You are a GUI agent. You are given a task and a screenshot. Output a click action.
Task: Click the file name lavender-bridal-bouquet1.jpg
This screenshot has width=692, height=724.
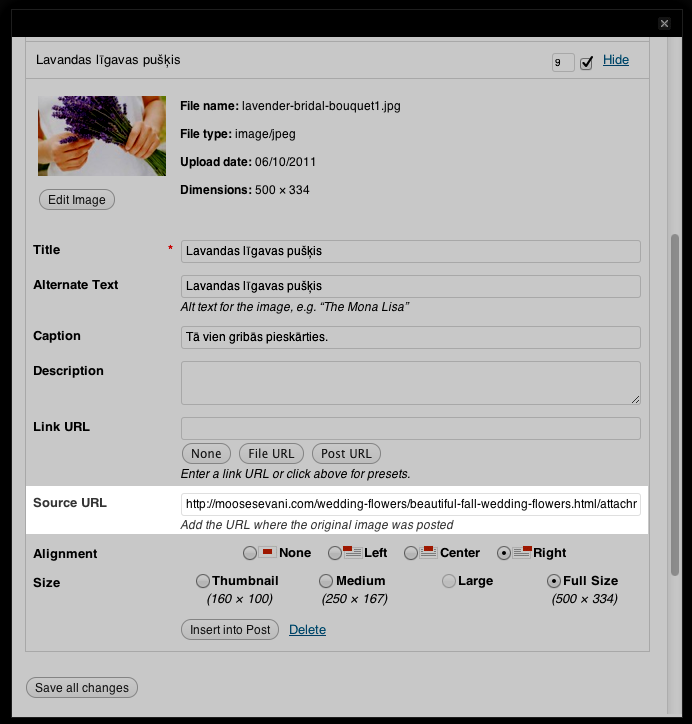pyautogui.click(x=321, y=106)
